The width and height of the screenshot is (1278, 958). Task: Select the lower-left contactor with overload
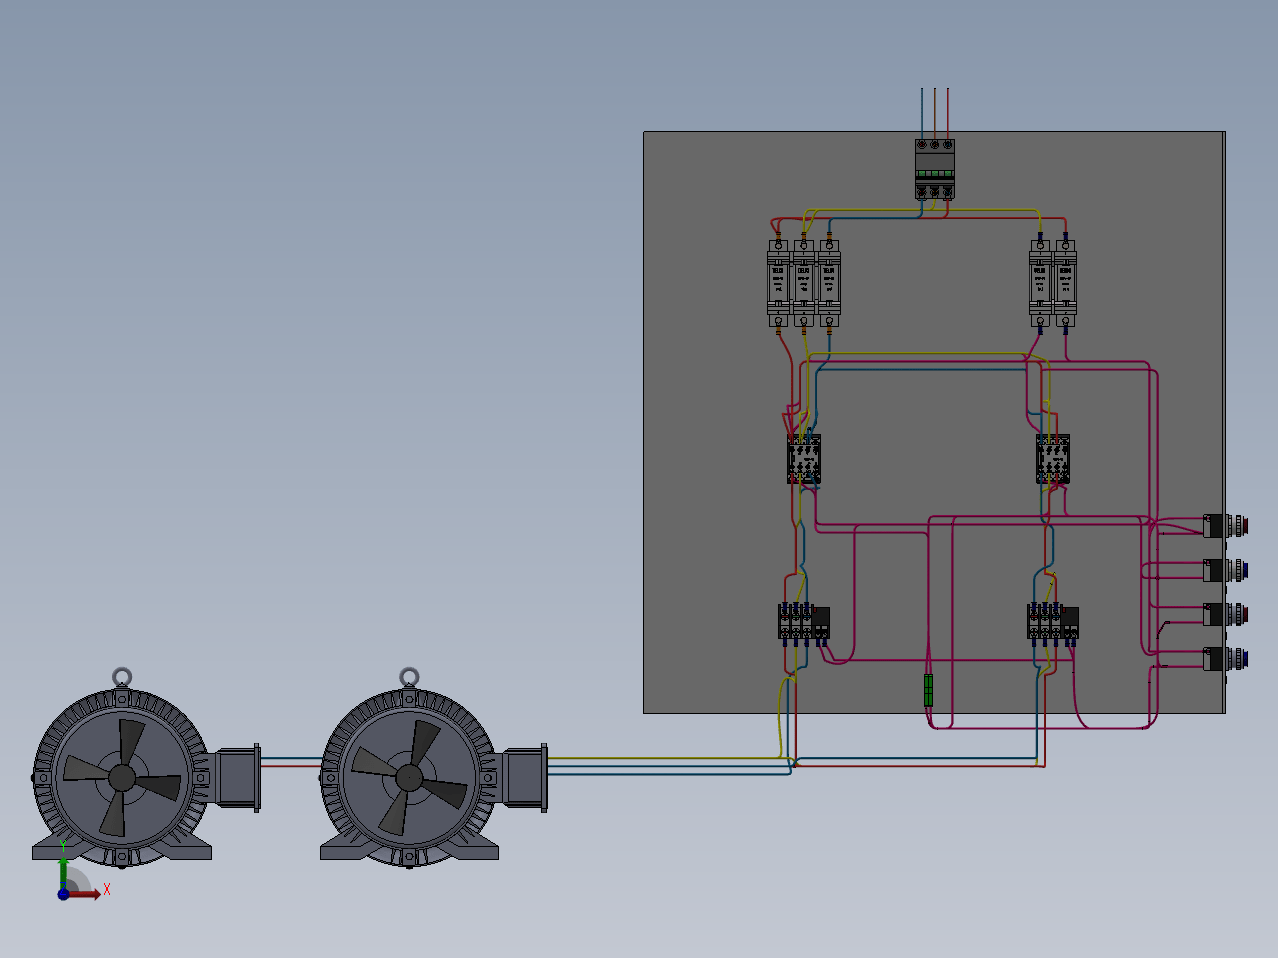[804, 622]
